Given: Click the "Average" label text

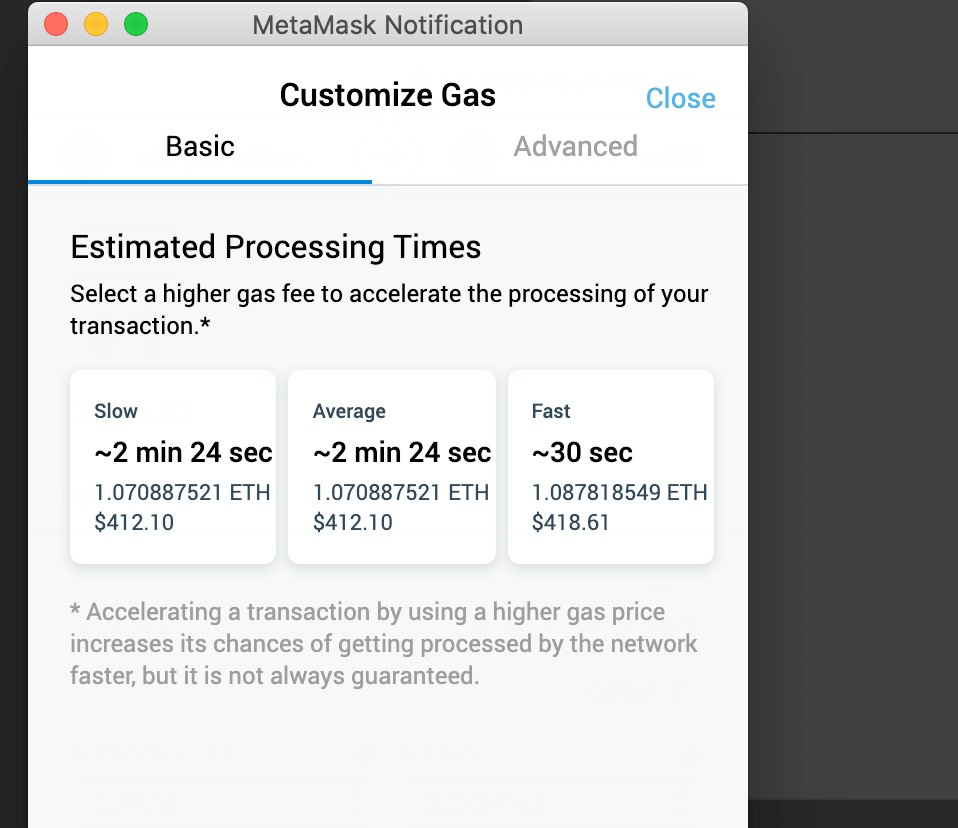Looking at the screenshot, I should 349,411.
